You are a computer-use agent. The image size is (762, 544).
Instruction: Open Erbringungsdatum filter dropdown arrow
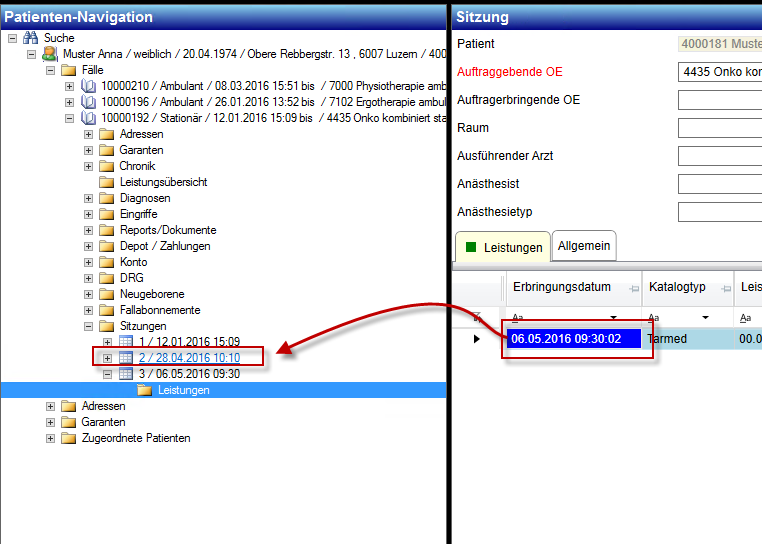tap(613, 317)
